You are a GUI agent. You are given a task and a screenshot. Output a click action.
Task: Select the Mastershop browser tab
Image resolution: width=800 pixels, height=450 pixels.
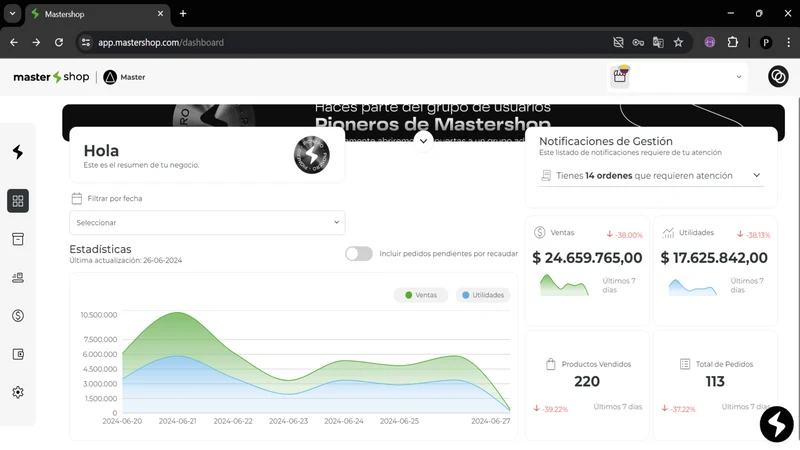97,14
